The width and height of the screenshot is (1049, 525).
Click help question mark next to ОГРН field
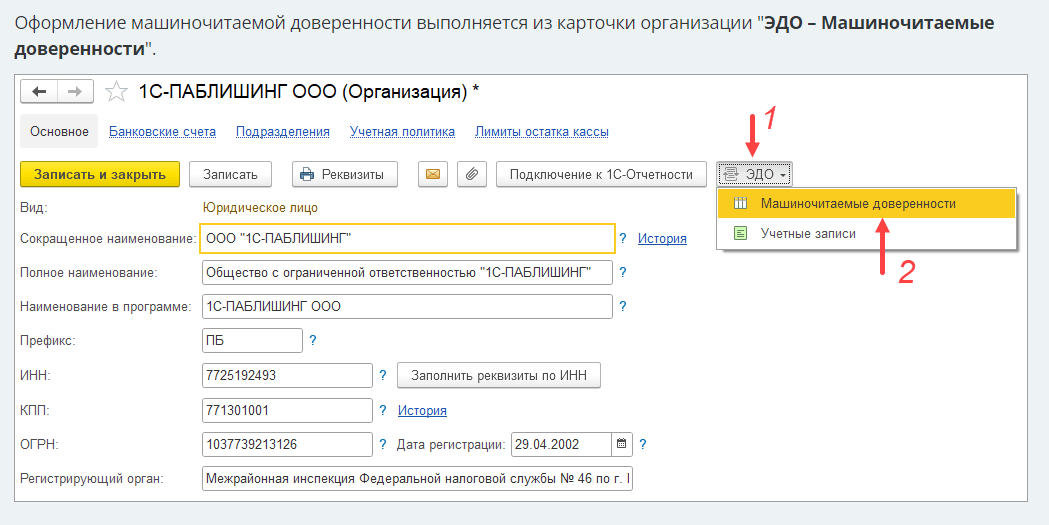[x=383, y=445]
